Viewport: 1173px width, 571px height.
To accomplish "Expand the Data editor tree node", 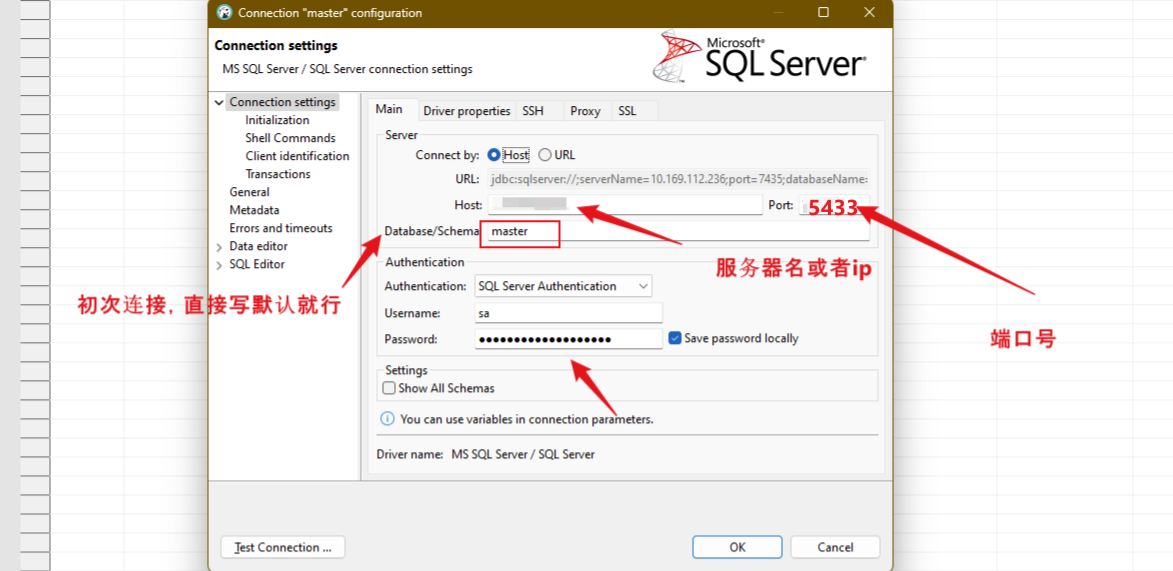I will [218, 246].
